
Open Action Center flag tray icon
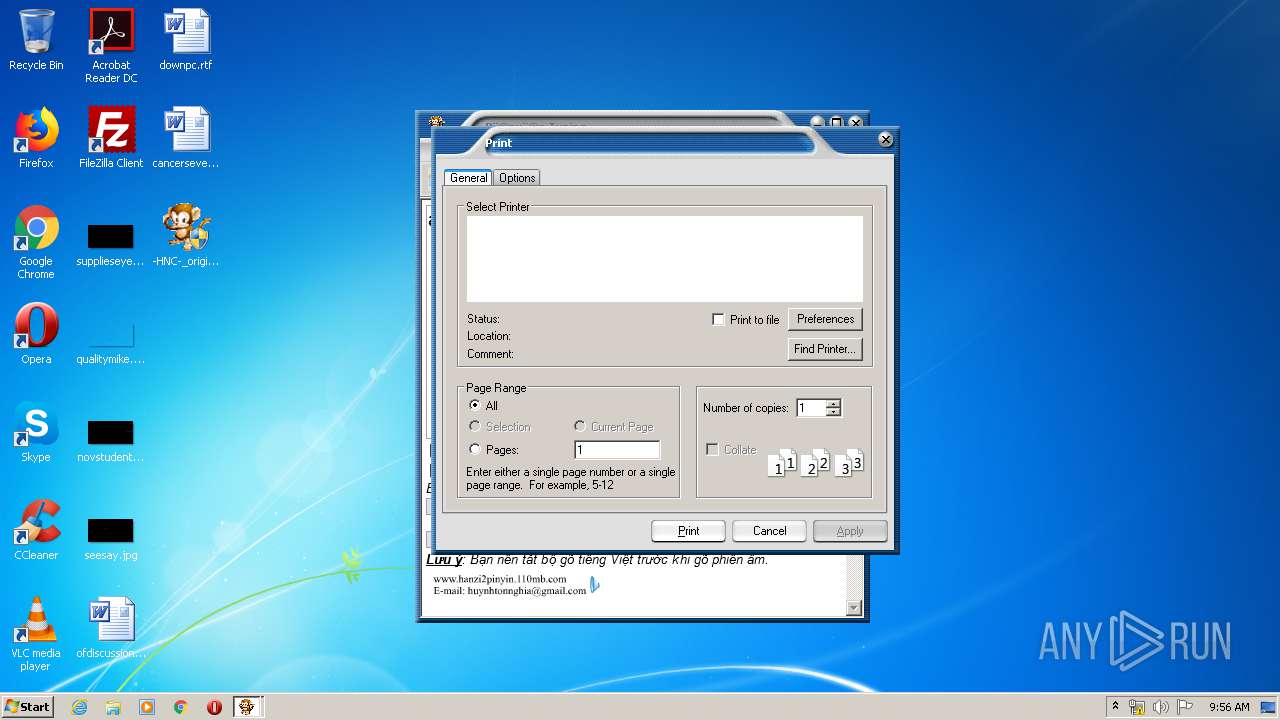[x=1185, y=707]
